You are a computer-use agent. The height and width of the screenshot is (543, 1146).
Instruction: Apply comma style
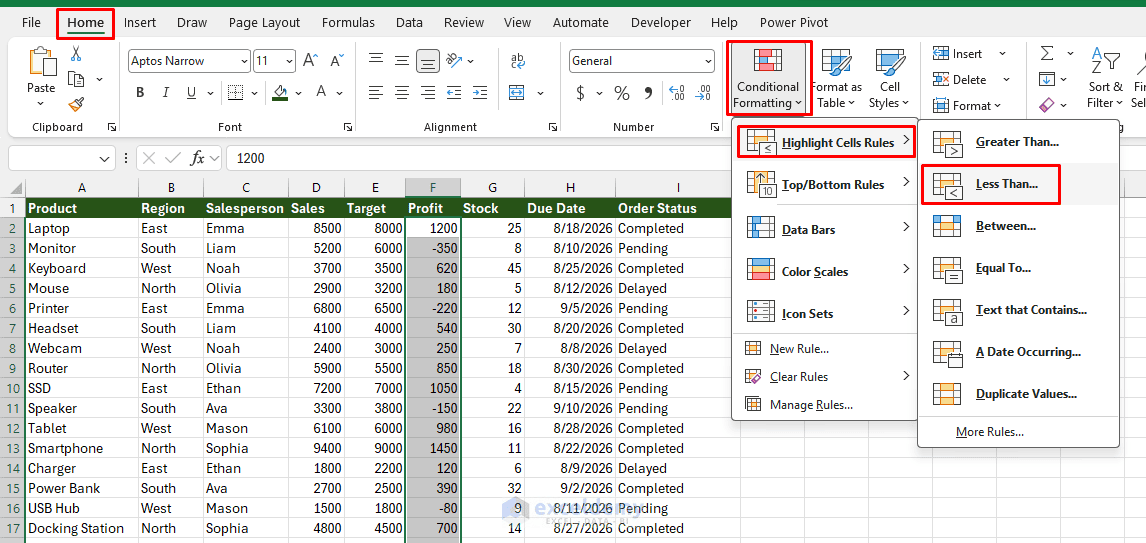[648, 93]
